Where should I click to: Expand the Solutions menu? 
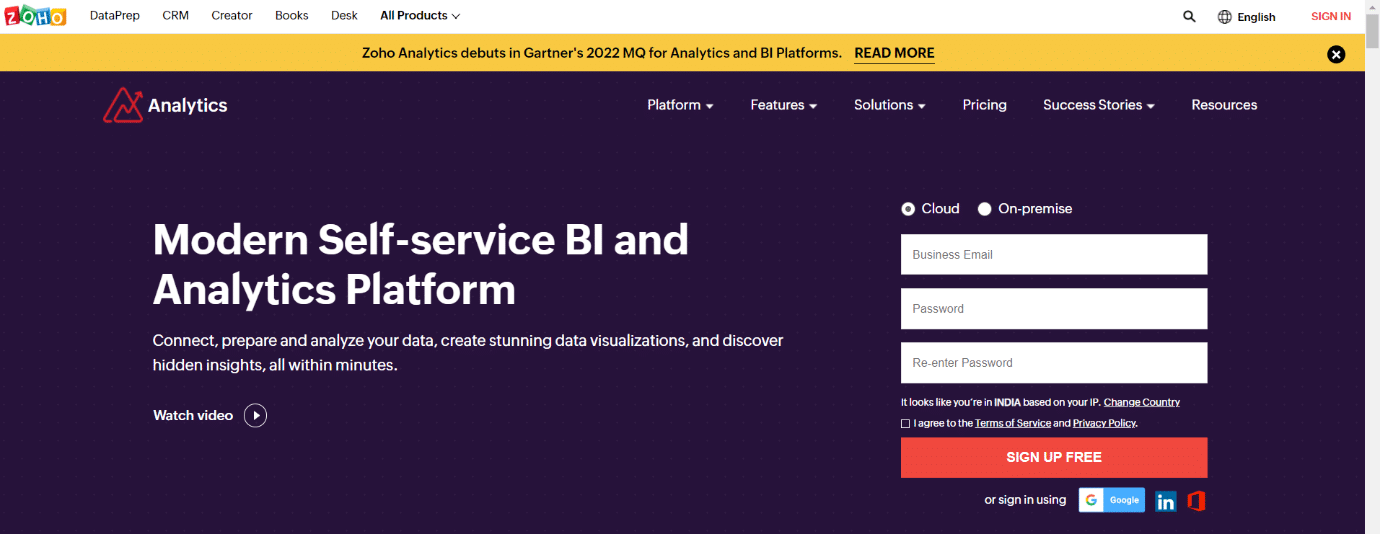890,105
